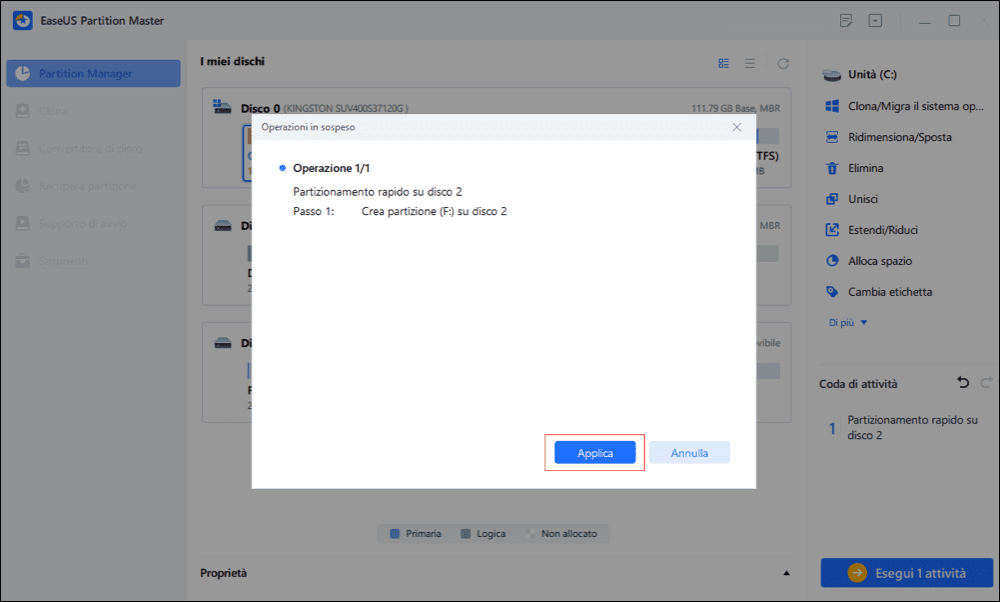
Task: Click the notes icon in title bar
Action: pos(846,21)
